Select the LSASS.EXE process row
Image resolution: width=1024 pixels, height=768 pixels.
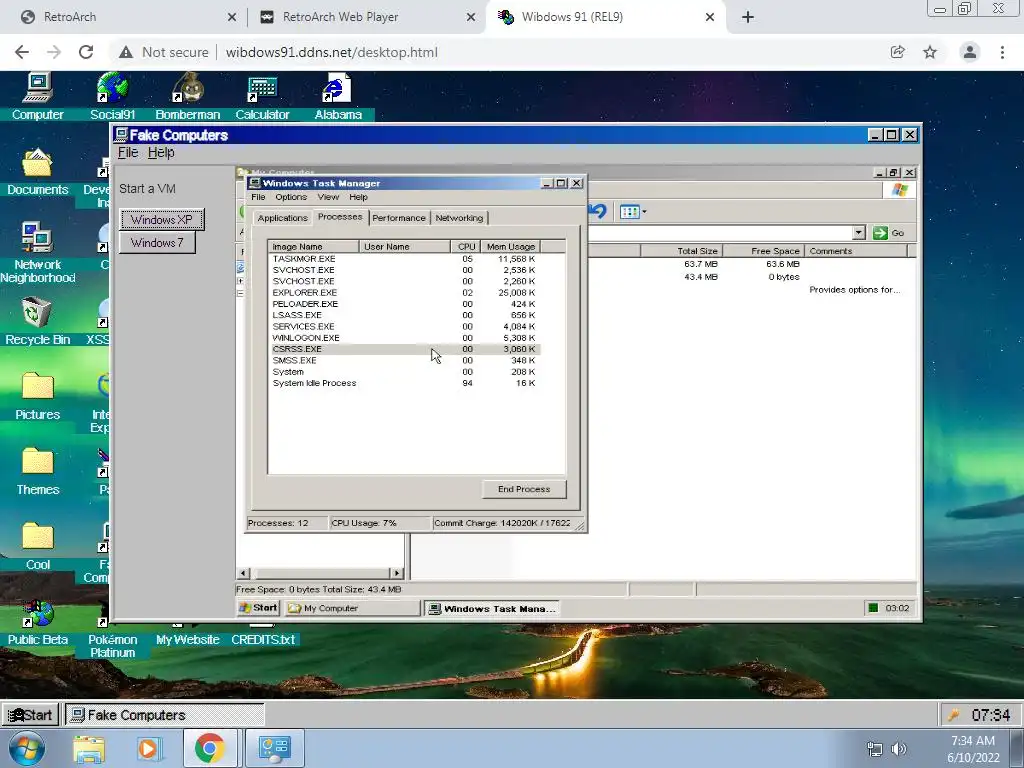click(405, 315)
